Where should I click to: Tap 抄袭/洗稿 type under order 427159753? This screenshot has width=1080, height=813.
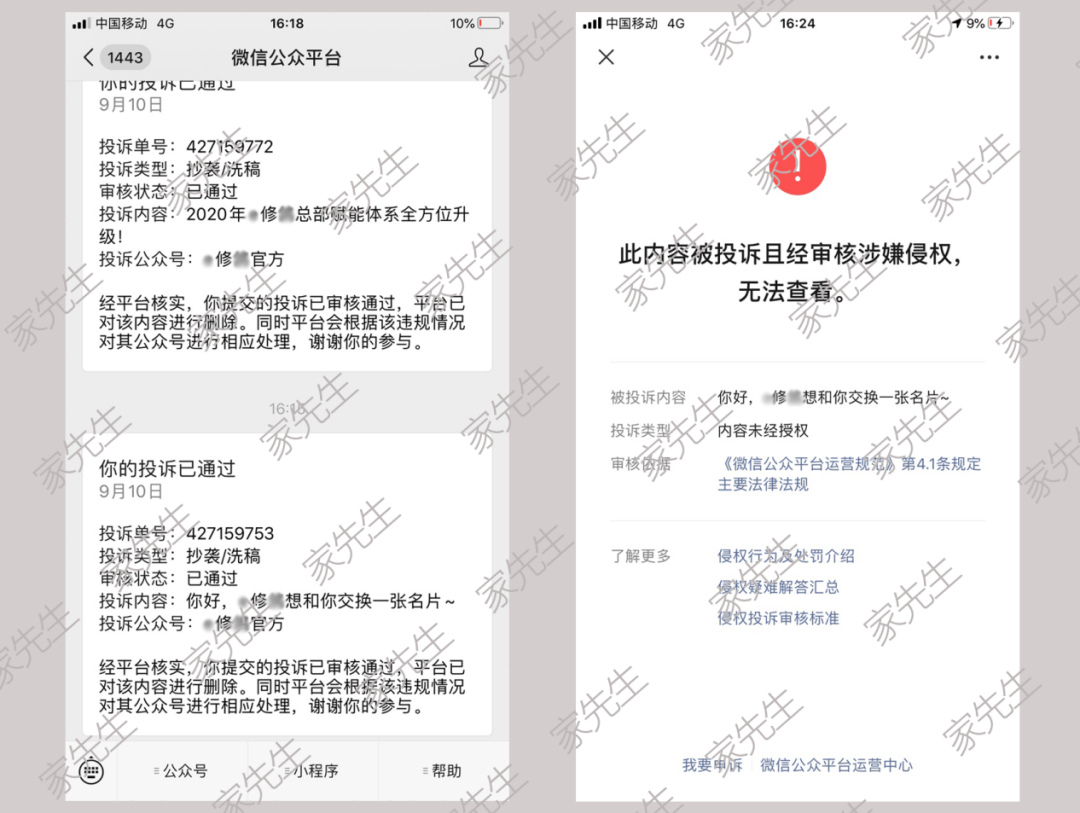coord(223,556)
